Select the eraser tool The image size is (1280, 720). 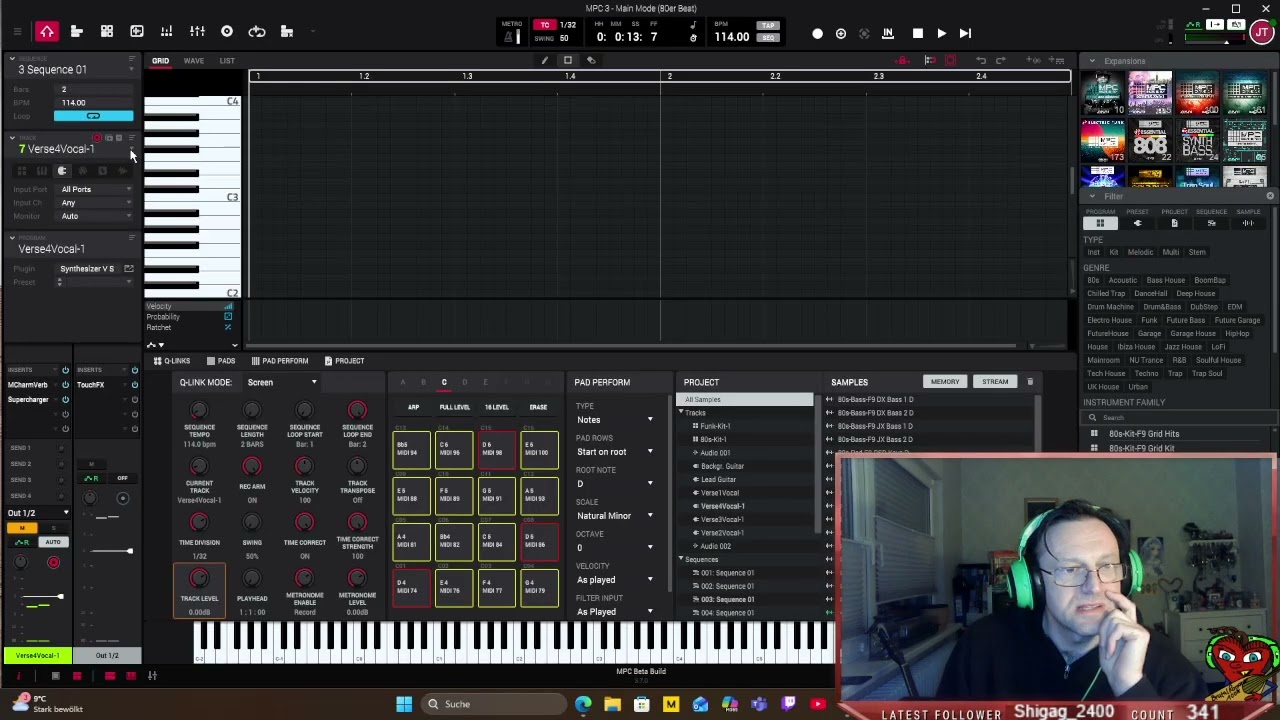pyautogui.click(x=591, y=61)
